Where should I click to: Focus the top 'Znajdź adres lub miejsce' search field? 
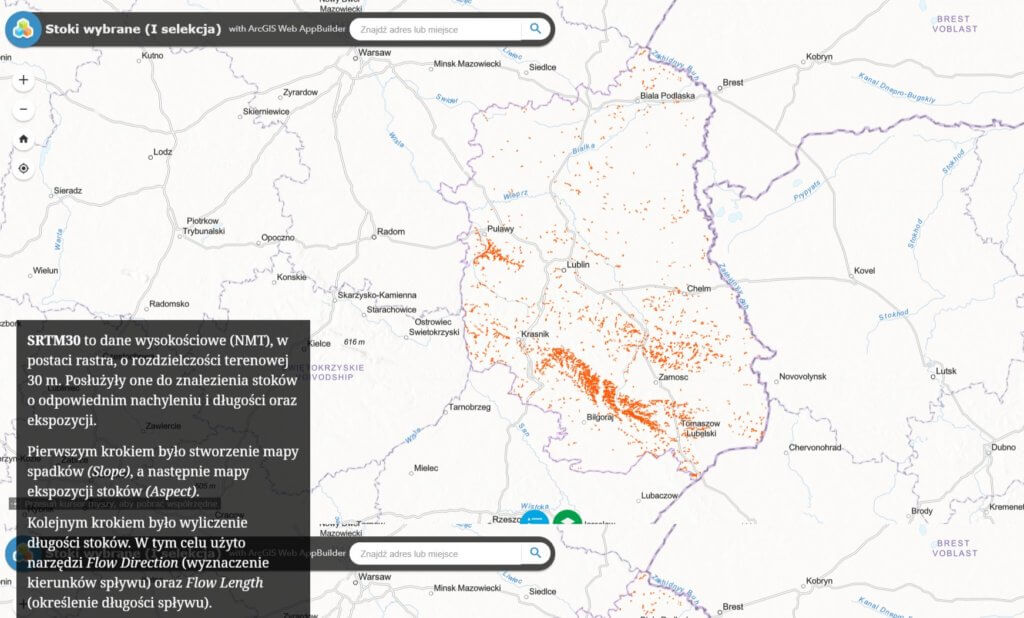click(x=436, y=29)
